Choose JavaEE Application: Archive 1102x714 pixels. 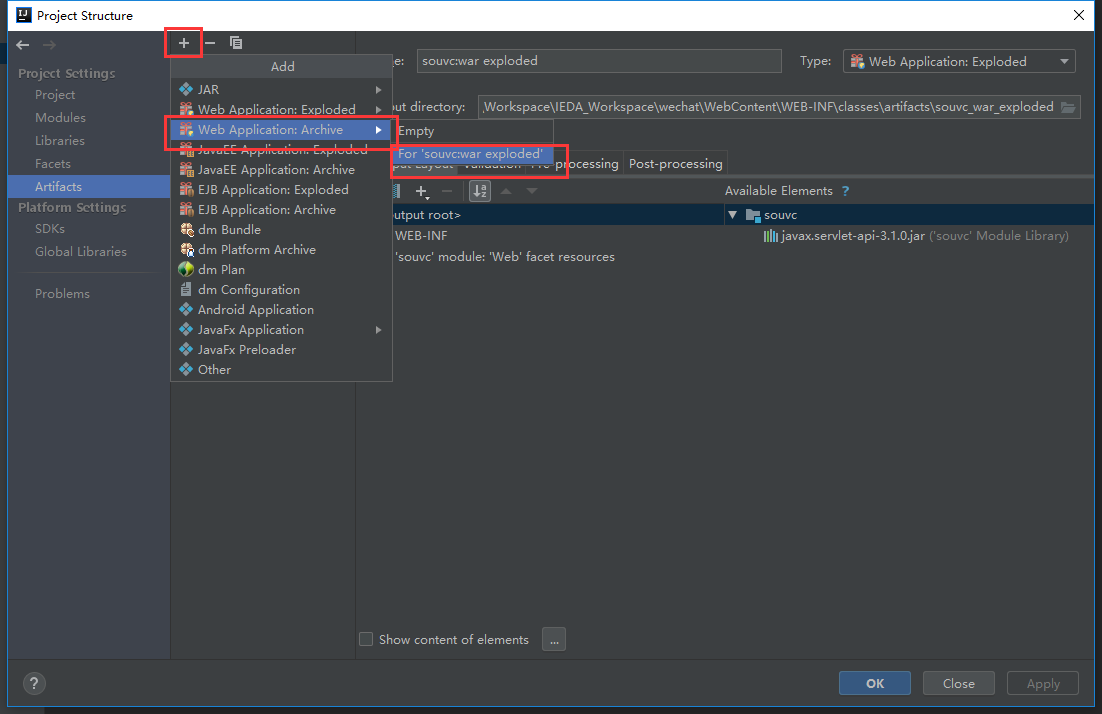point(281,169)
